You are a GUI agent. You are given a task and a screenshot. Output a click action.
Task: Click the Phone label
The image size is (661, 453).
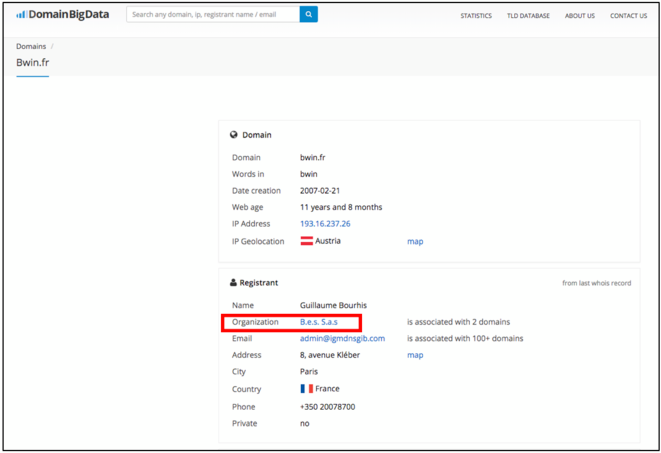[244, 407]
